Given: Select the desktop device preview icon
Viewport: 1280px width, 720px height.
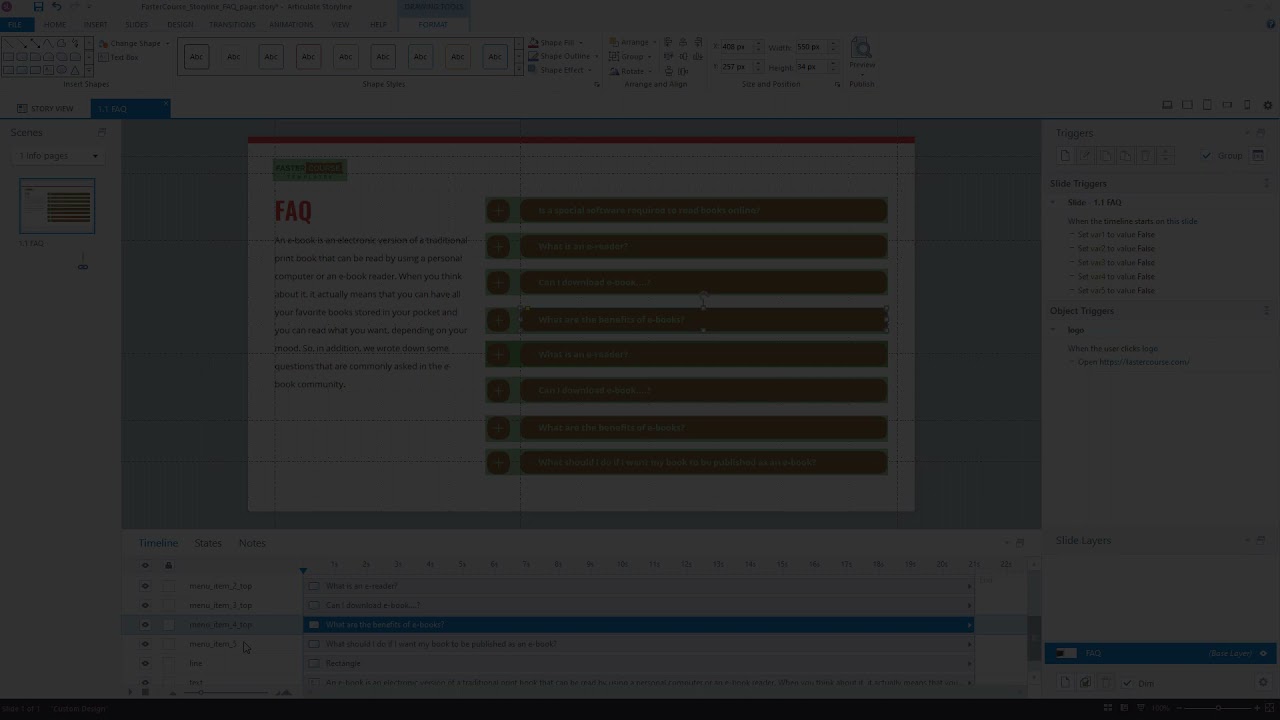Looking at the screenshot, I should [1167, 105].
